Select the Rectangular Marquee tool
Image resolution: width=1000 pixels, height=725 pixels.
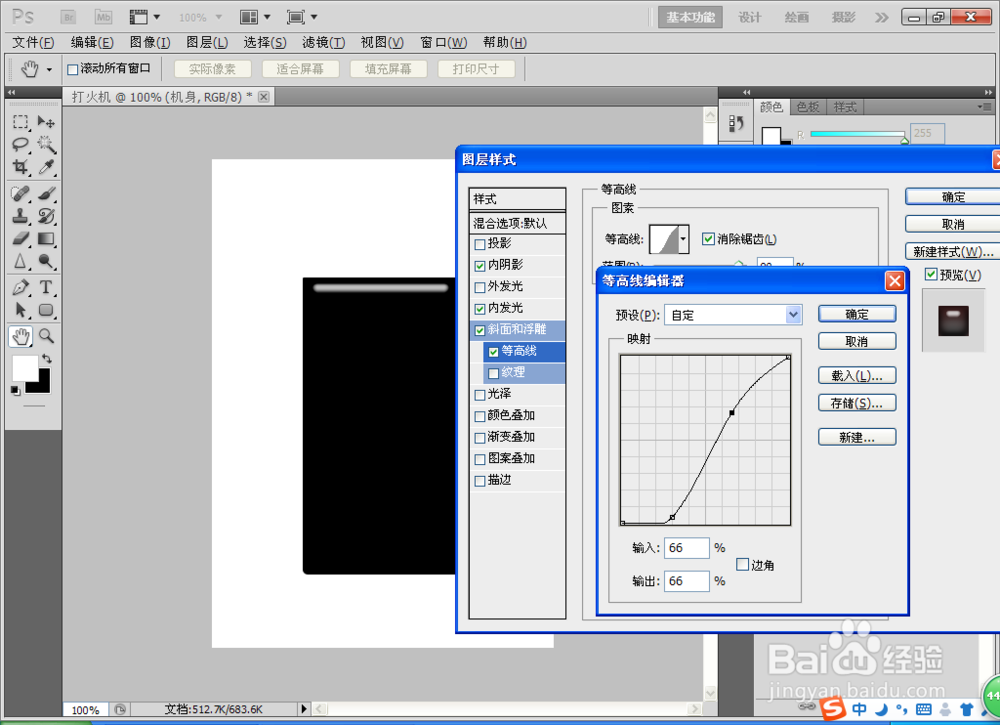click(x=20, y=121)
